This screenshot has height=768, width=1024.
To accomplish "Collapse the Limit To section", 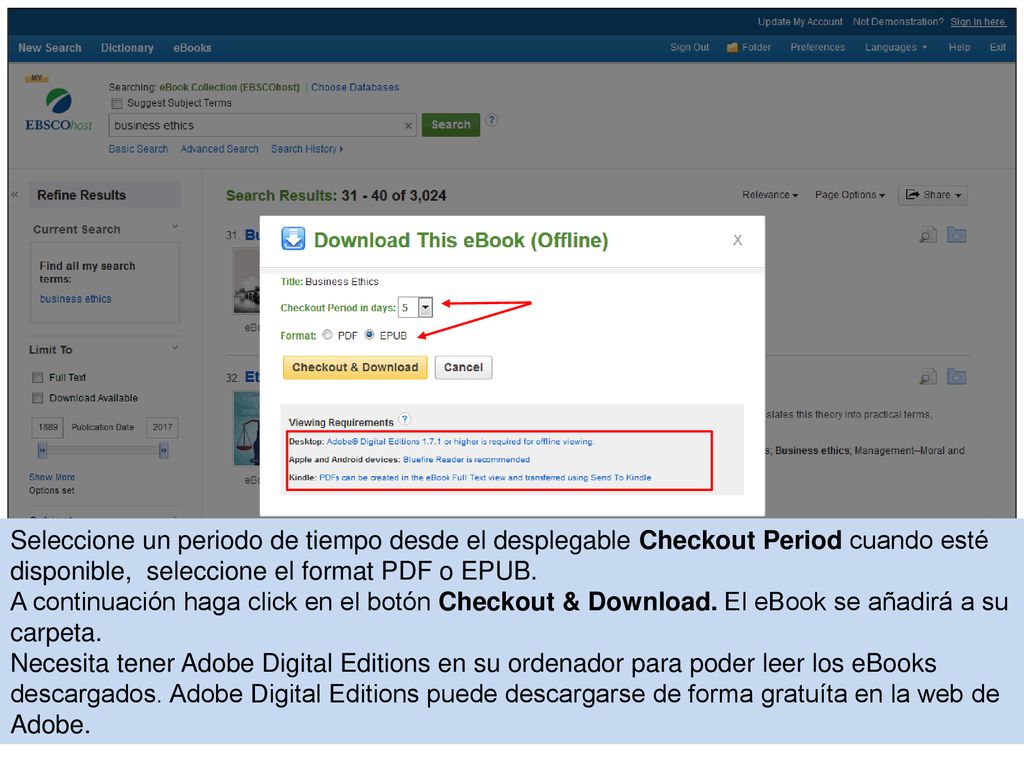I will [175, 348].
